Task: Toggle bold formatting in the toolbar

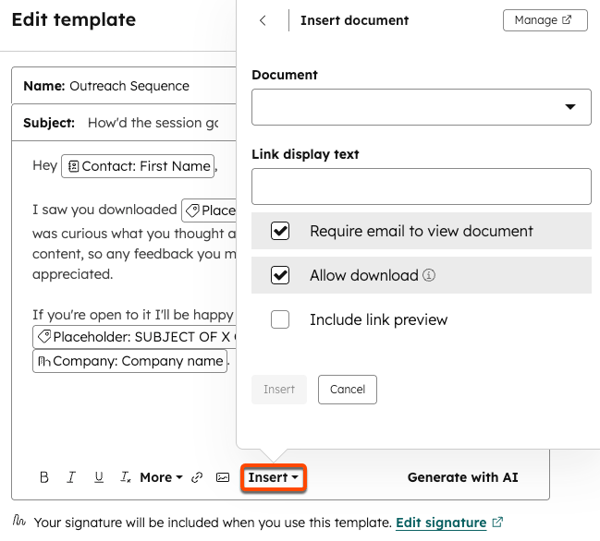Action: click(44, 478)
